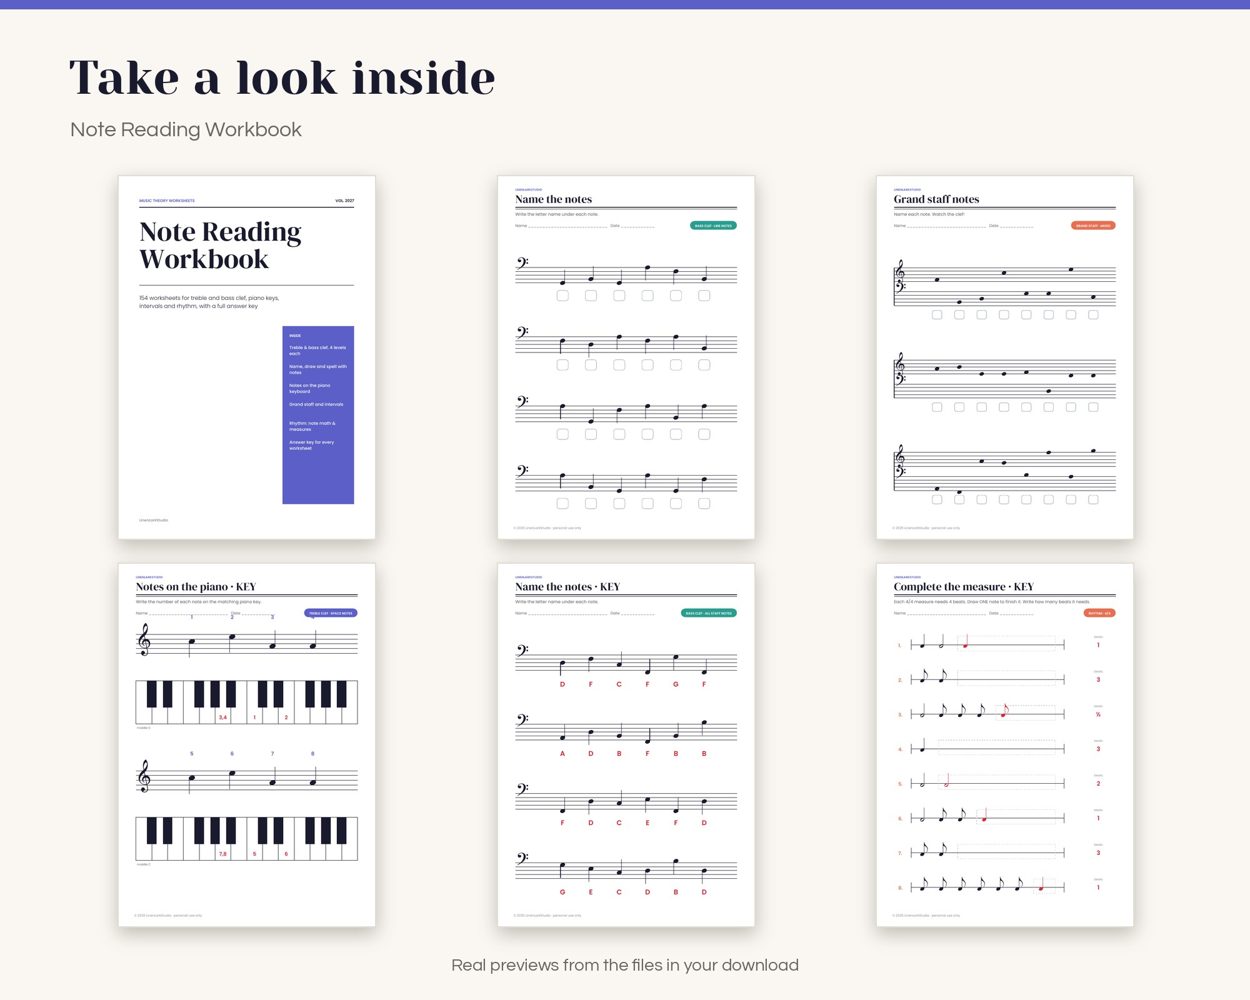This screenshot has width=1250, height=1000.
Task: Open the 'Name the notes · KEY' preview
Action: click(x=626, y=745)
